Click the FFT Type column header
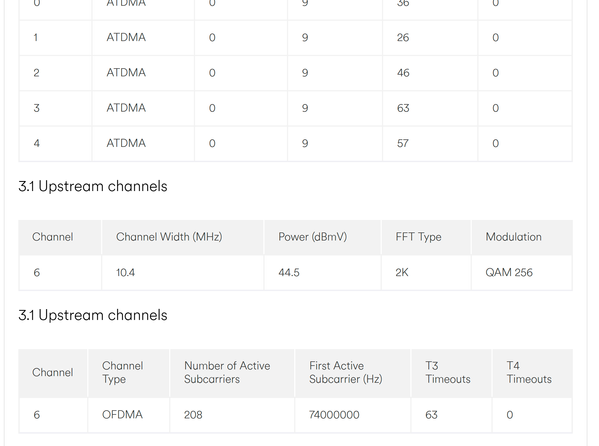Viewport: 599px width, 446px height. pos(418,237)
